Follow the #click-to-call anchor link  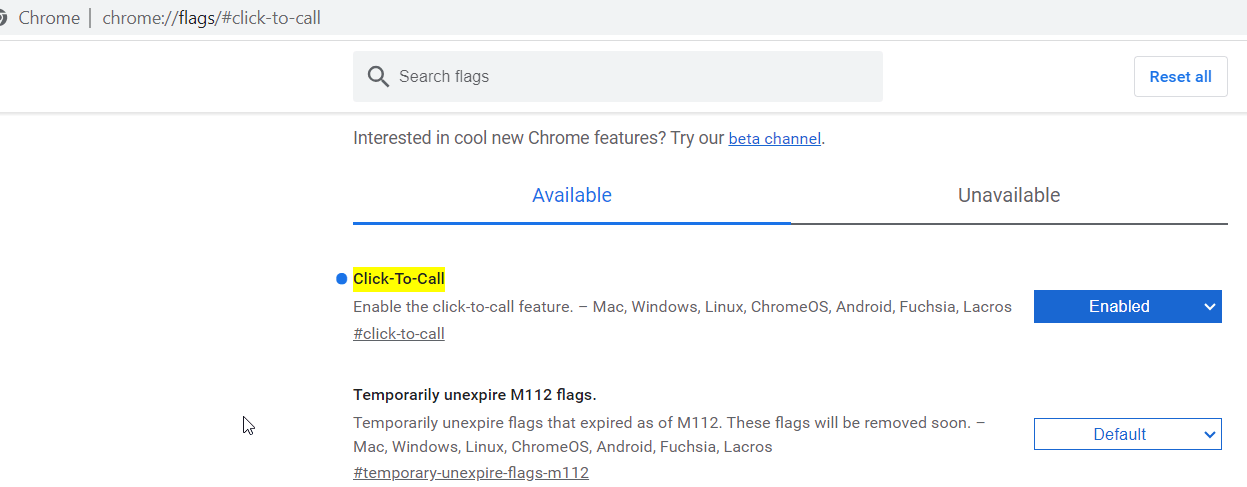[x=398, y=334]
